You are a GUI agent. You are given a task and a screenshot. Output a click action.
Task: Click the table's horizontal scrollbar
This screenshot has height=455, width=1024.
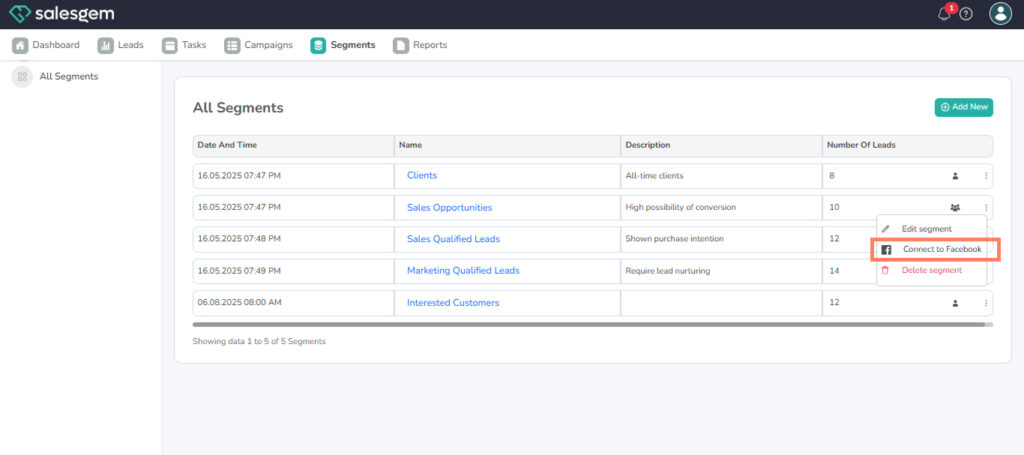[x=590, y=324]
